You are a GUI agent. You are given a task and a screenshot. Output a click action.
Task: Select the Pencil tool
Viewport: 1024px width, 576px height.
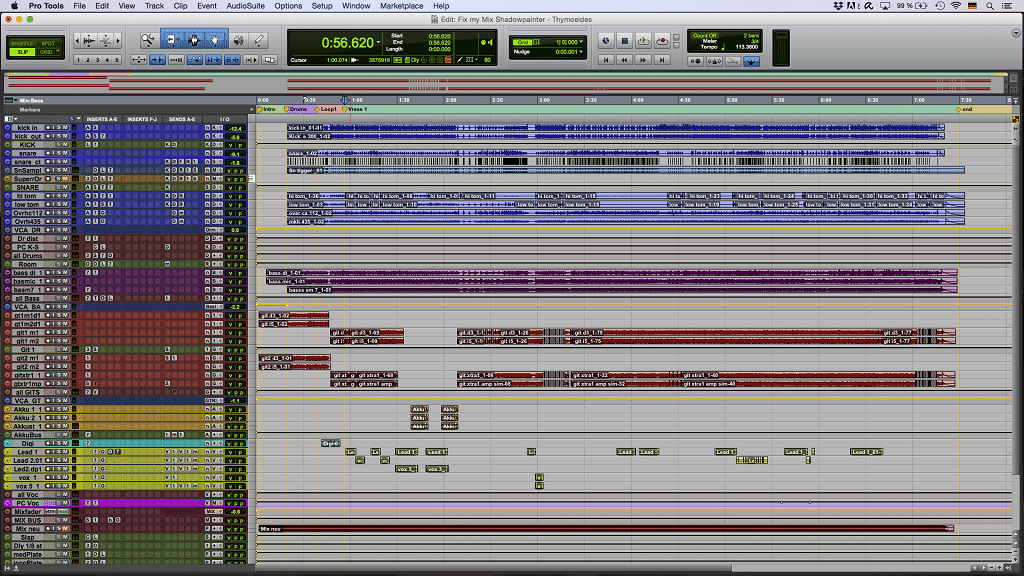click(x=259, y=40)
